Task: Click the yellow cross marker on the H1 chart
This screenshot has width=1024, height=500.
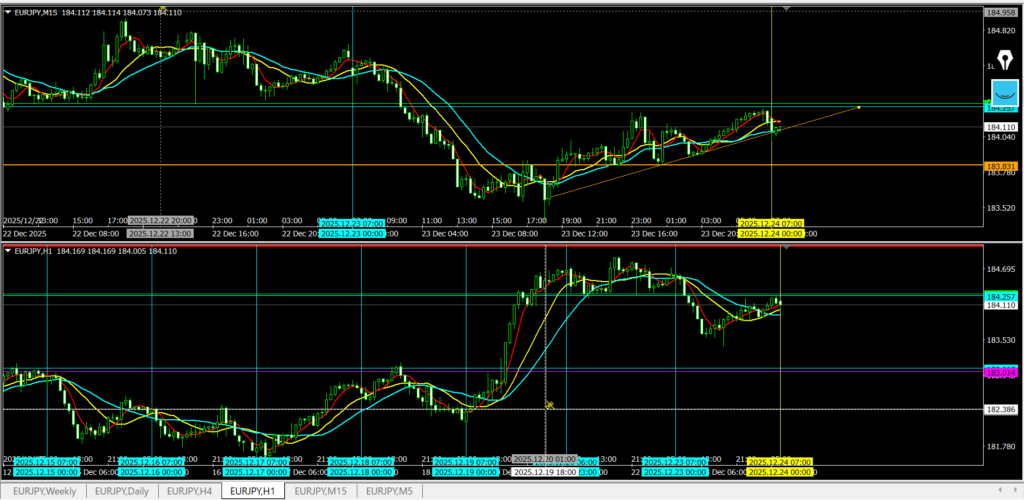Action: point(549,405)
